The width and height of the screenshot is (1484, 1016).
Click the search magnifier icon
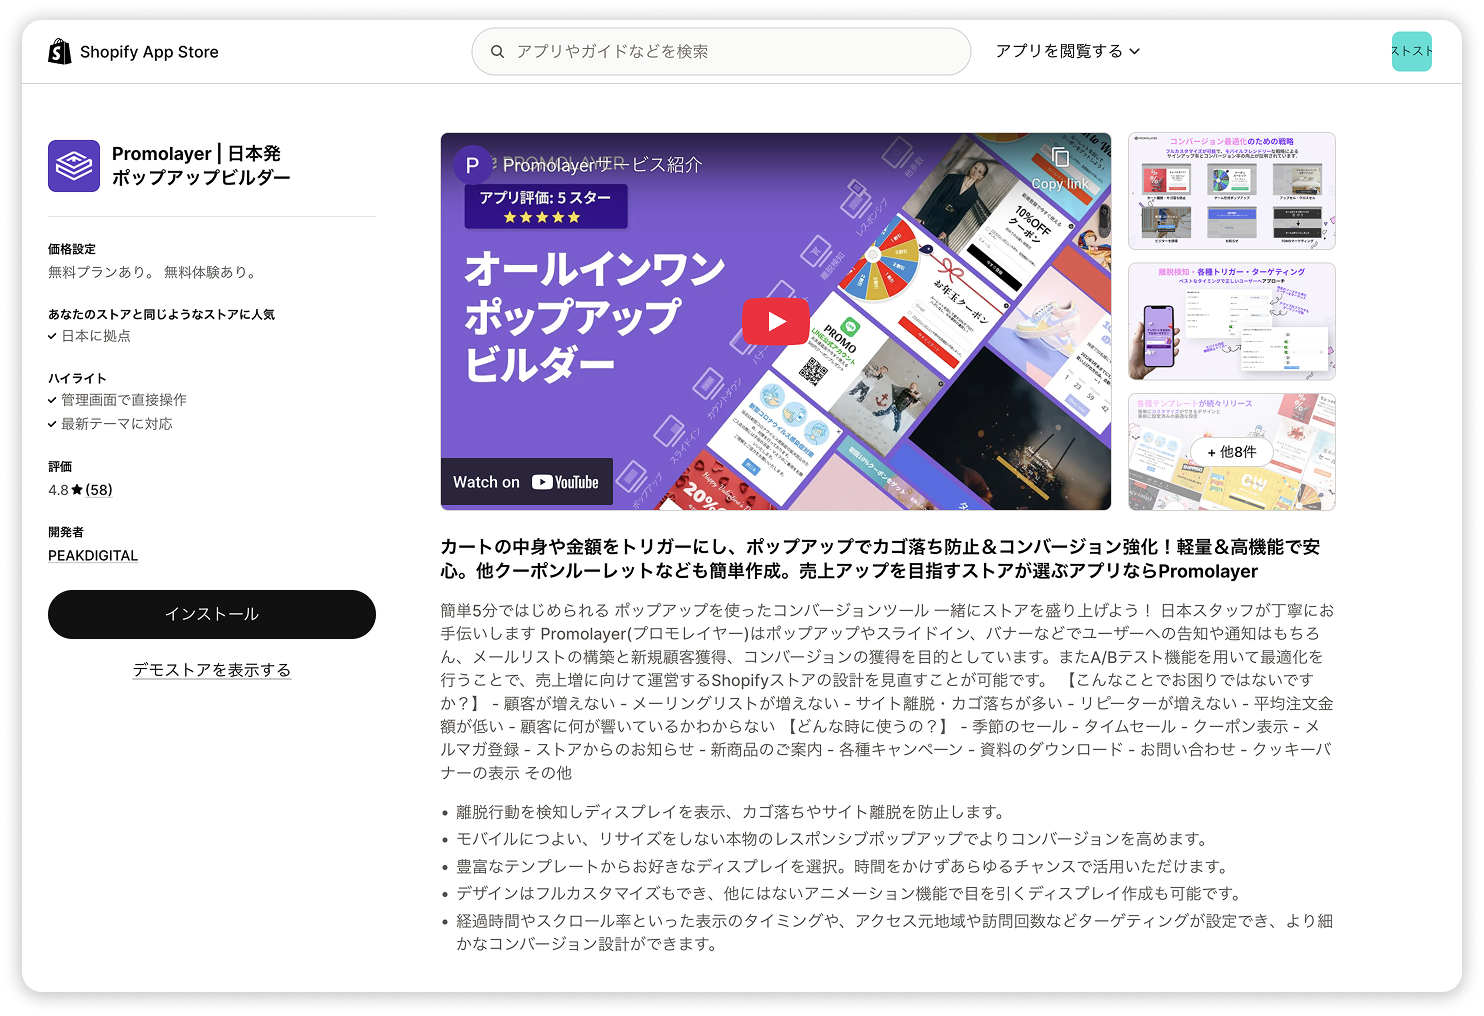497,52
